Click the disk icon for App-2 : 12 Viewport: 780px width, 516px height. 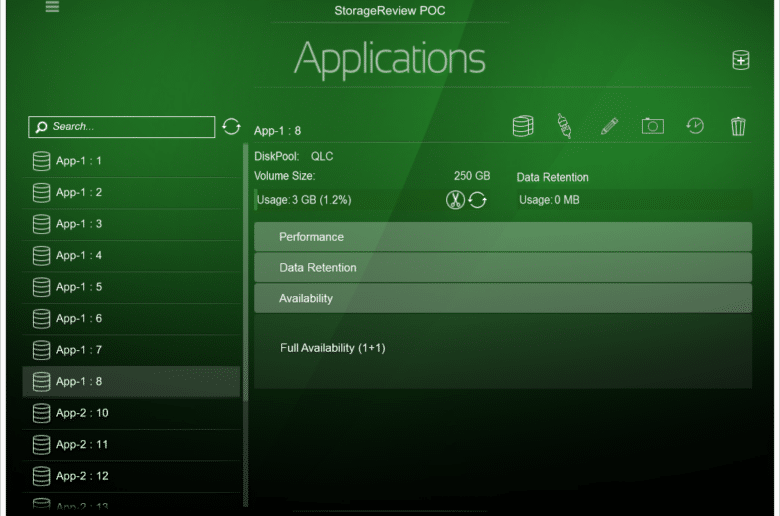(41, 476)
